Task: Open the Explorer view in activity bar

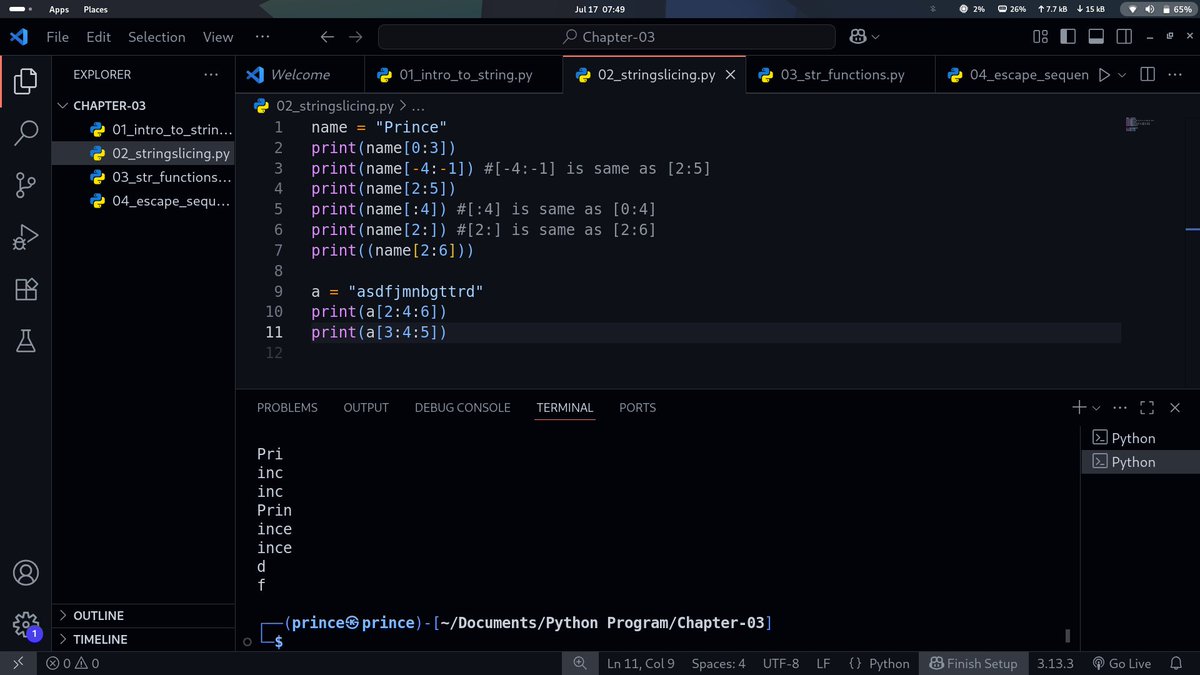Action: (26, 81)
